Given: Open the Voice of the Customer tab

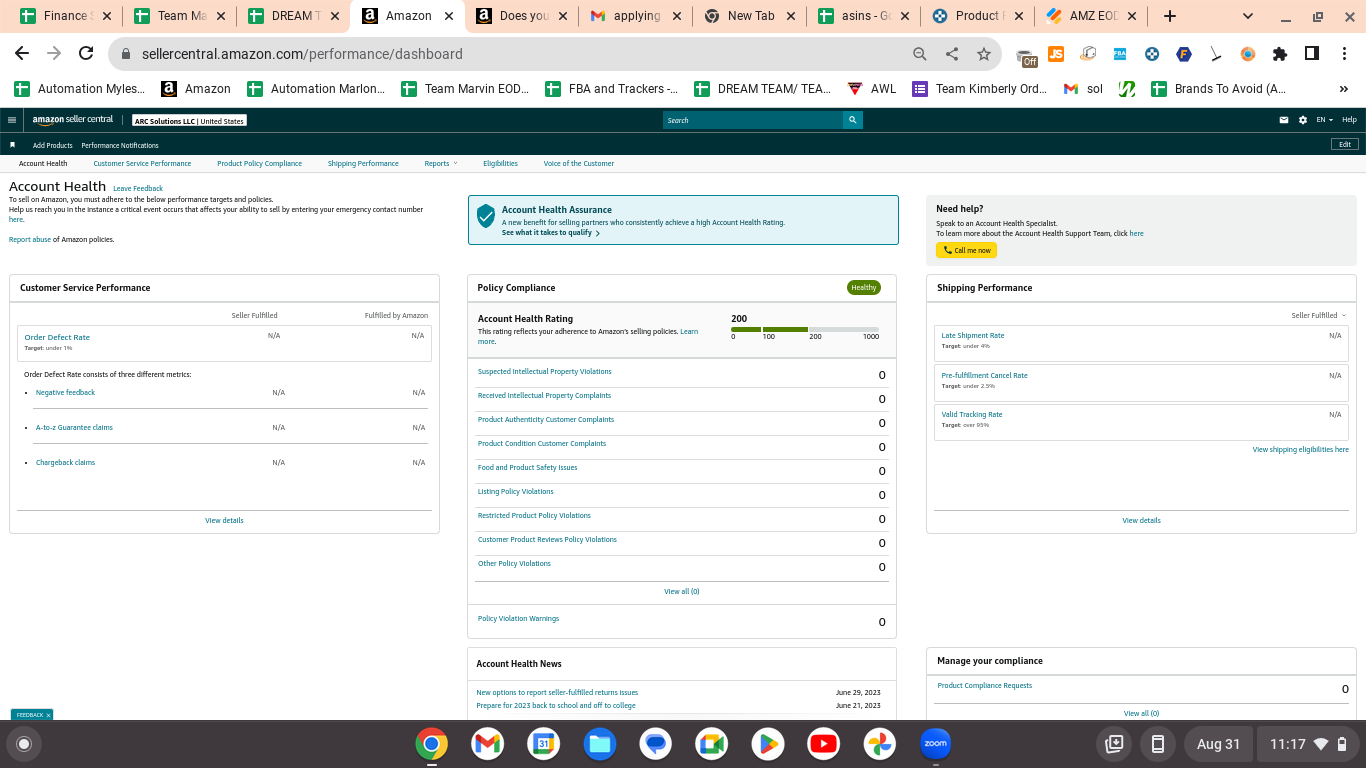Looking at the screenshot, I should point(579,163).
